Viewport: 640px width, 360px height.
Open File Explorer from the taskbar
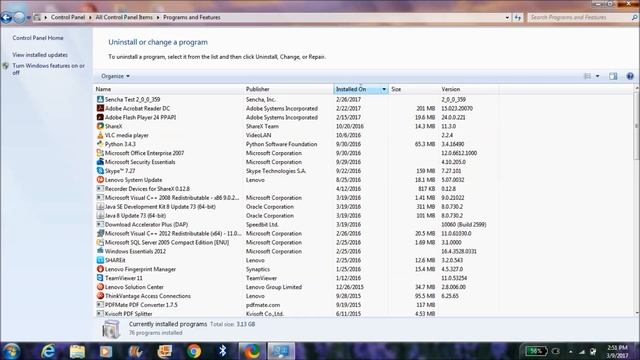(x=77, y=351)
